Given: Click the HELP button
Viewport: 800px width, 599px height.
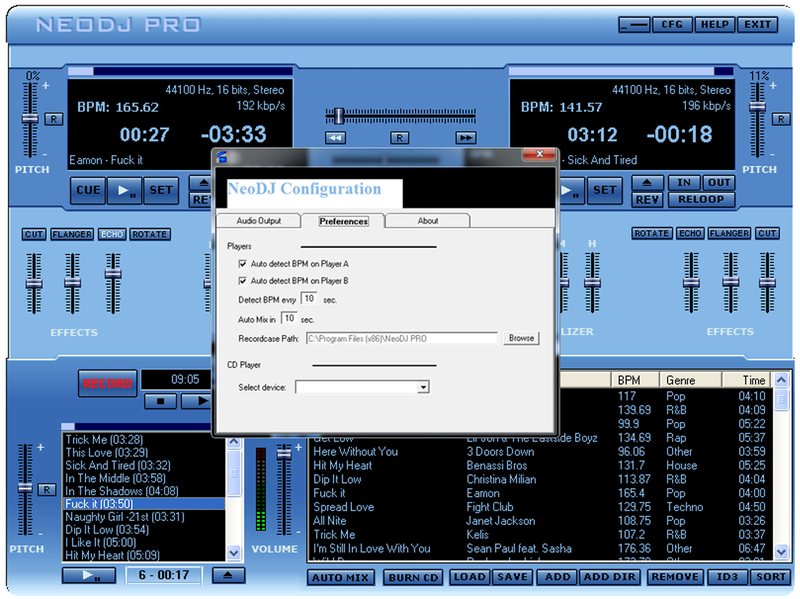Looking at the screenshot, I should (715, 24).
